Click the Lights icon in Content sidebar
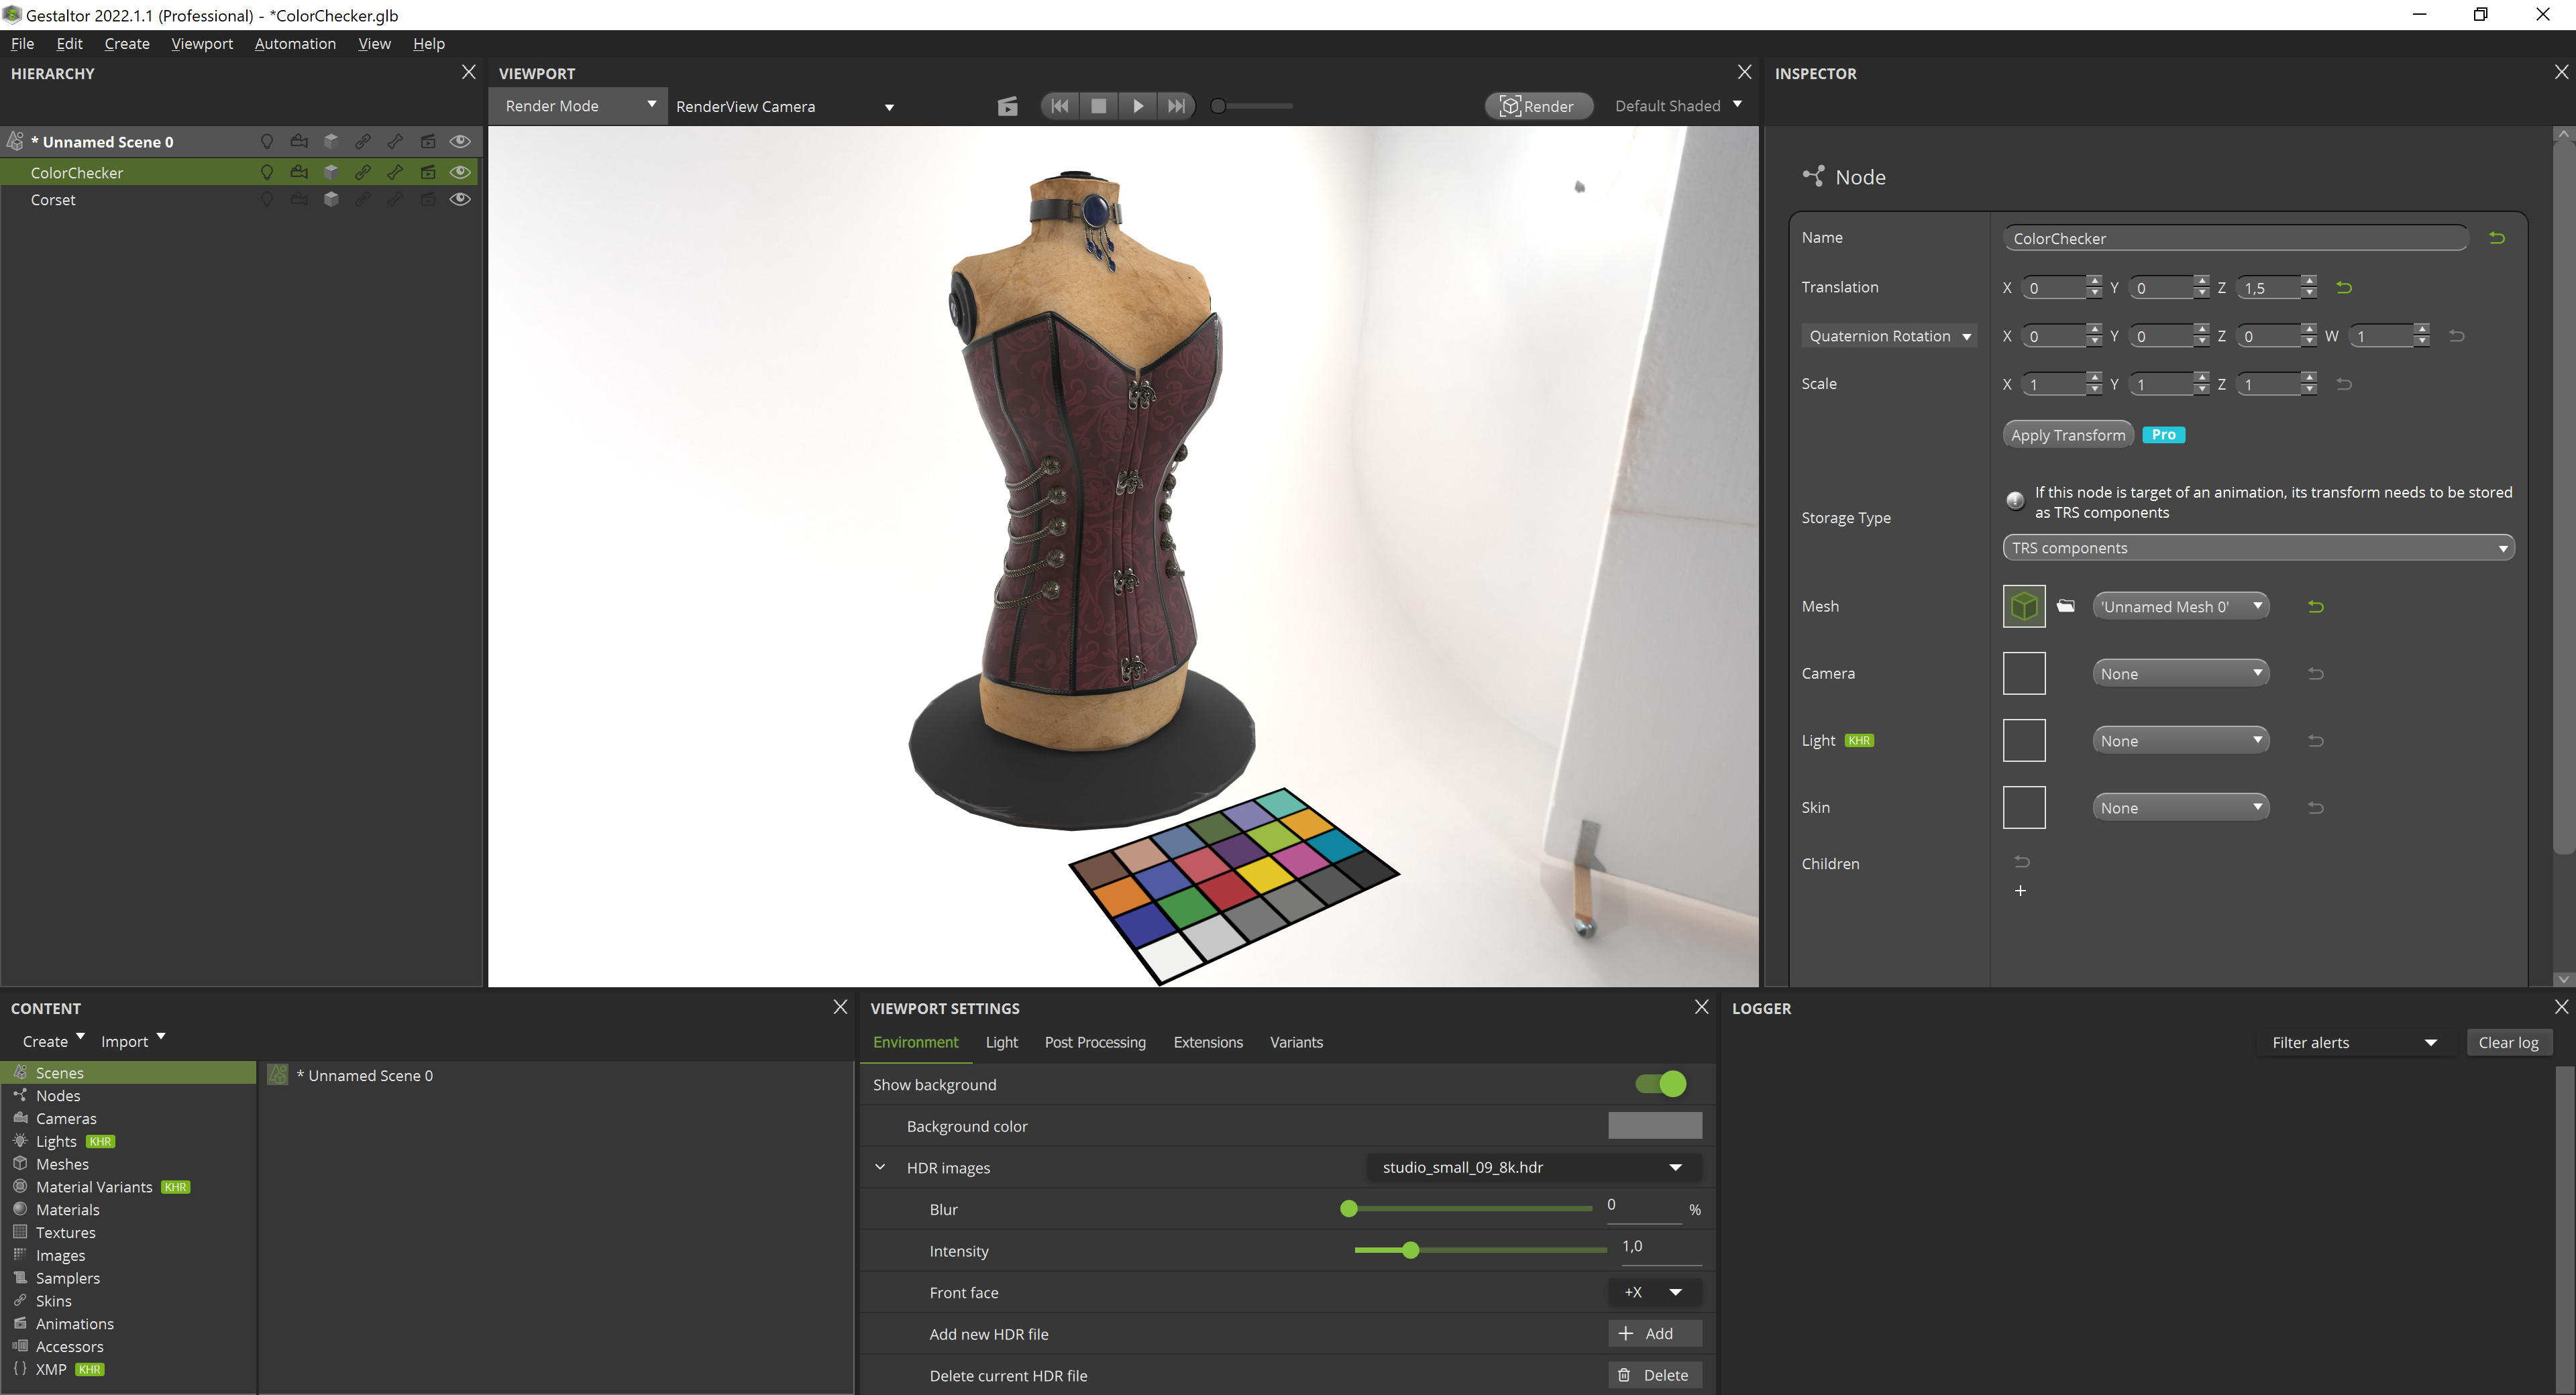 click(x=21, y=1141)
